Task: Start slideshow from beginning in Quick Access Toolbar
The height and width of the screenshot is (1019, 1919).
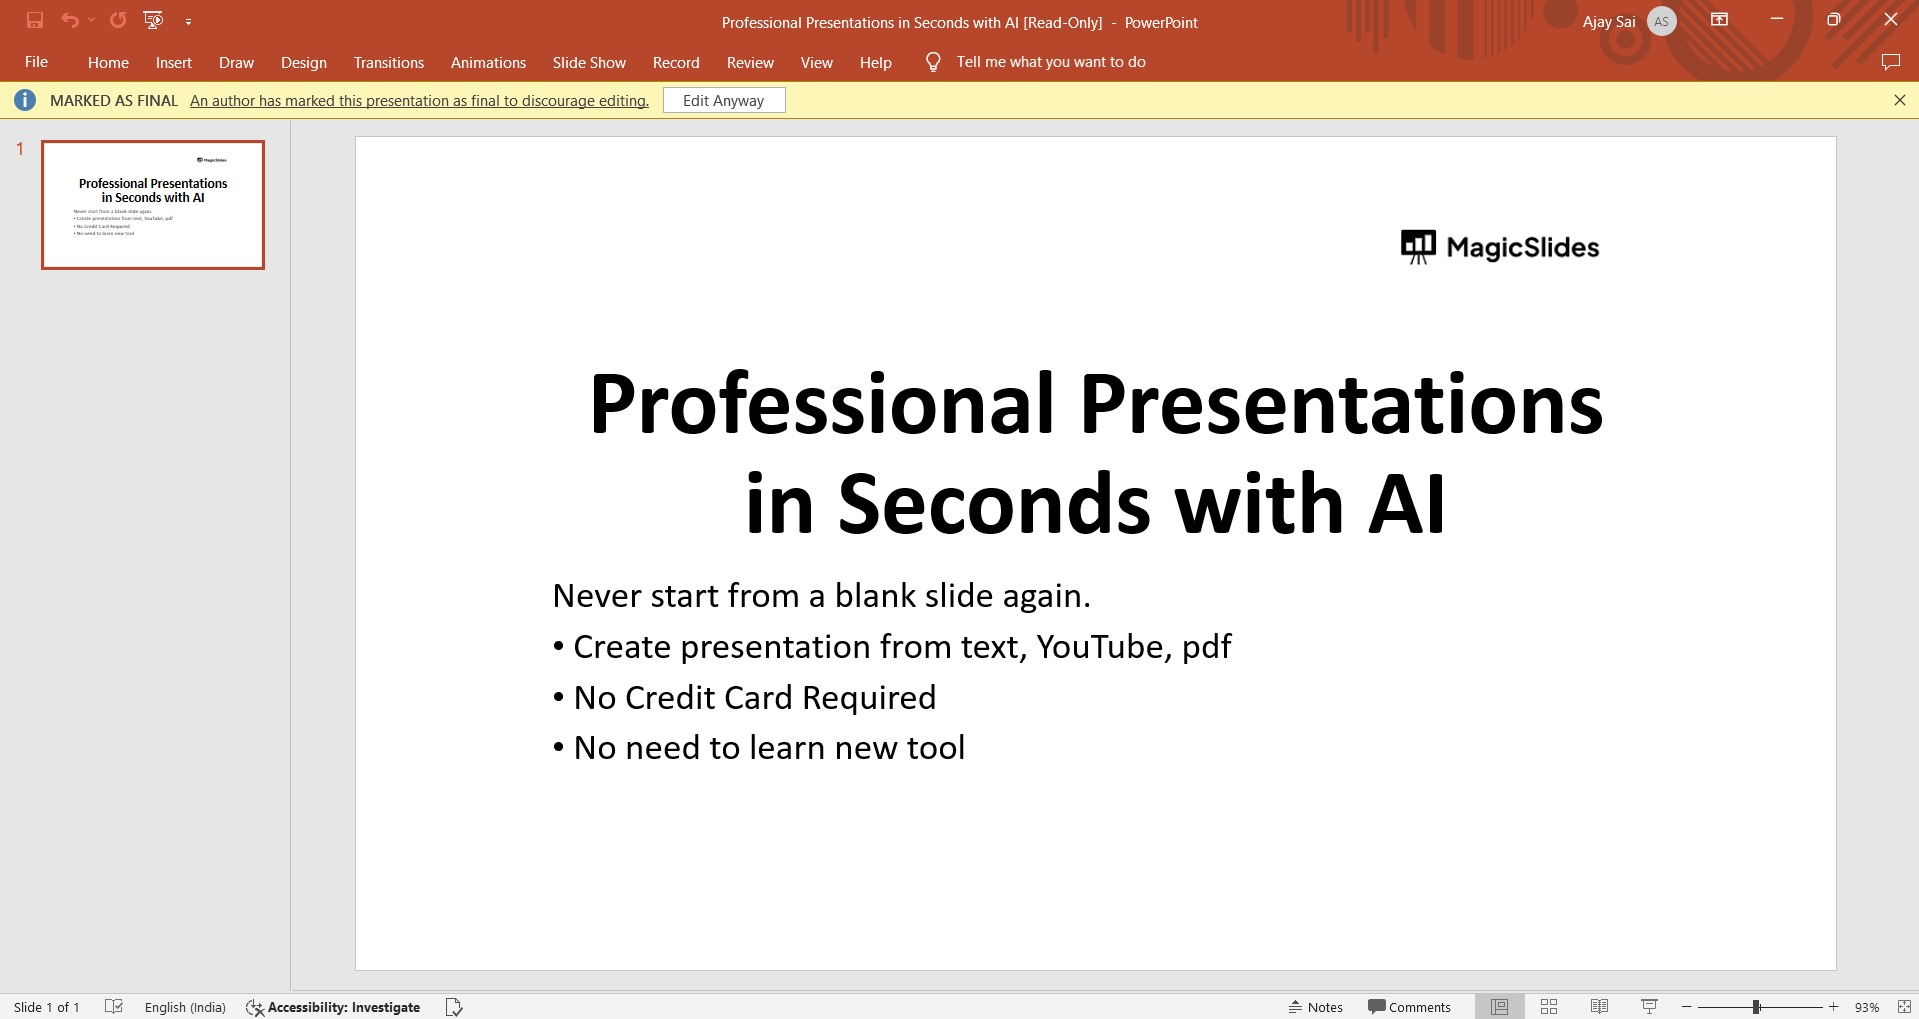Action: (x=153, y=20)
